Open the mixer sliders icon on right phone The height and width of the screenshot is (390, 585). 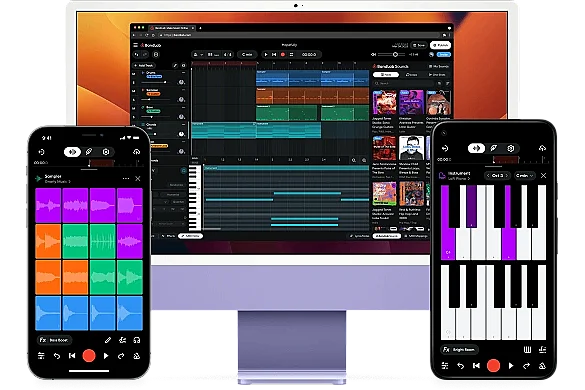(x=445, y=366)
